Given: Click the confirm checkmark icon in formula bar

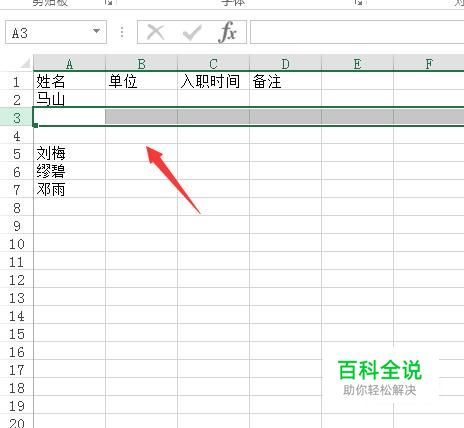Looking at the screenshot, I should [192, 32].
